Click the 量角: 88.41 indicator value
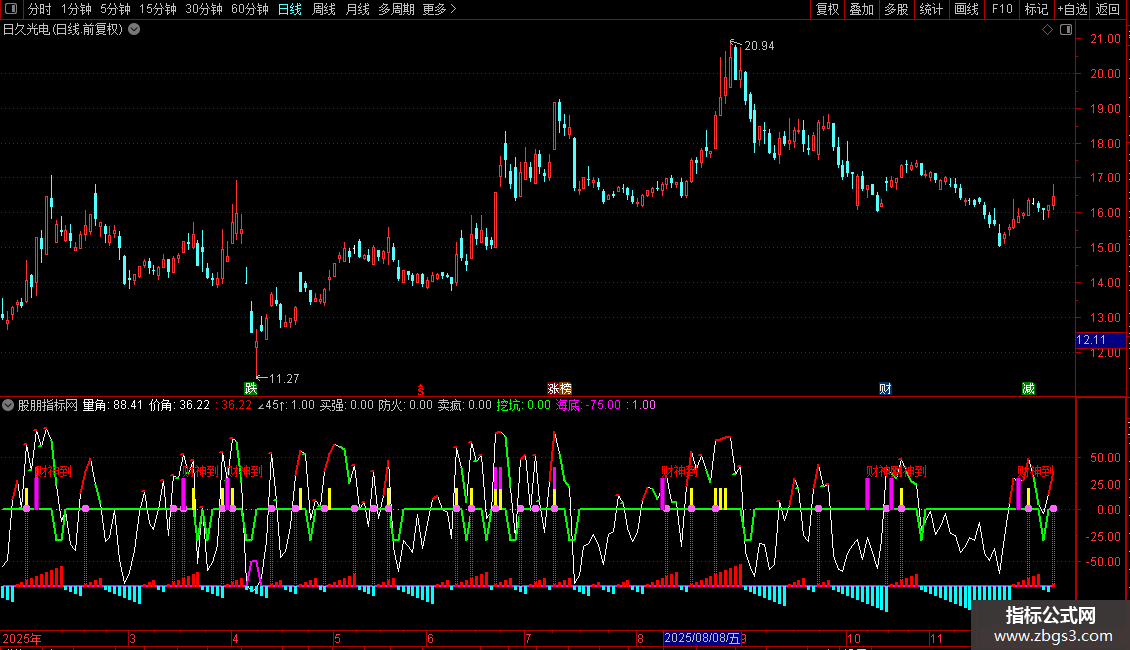Image resolution: width=1130 pixels, height=650 pixels. pos(112,405)
